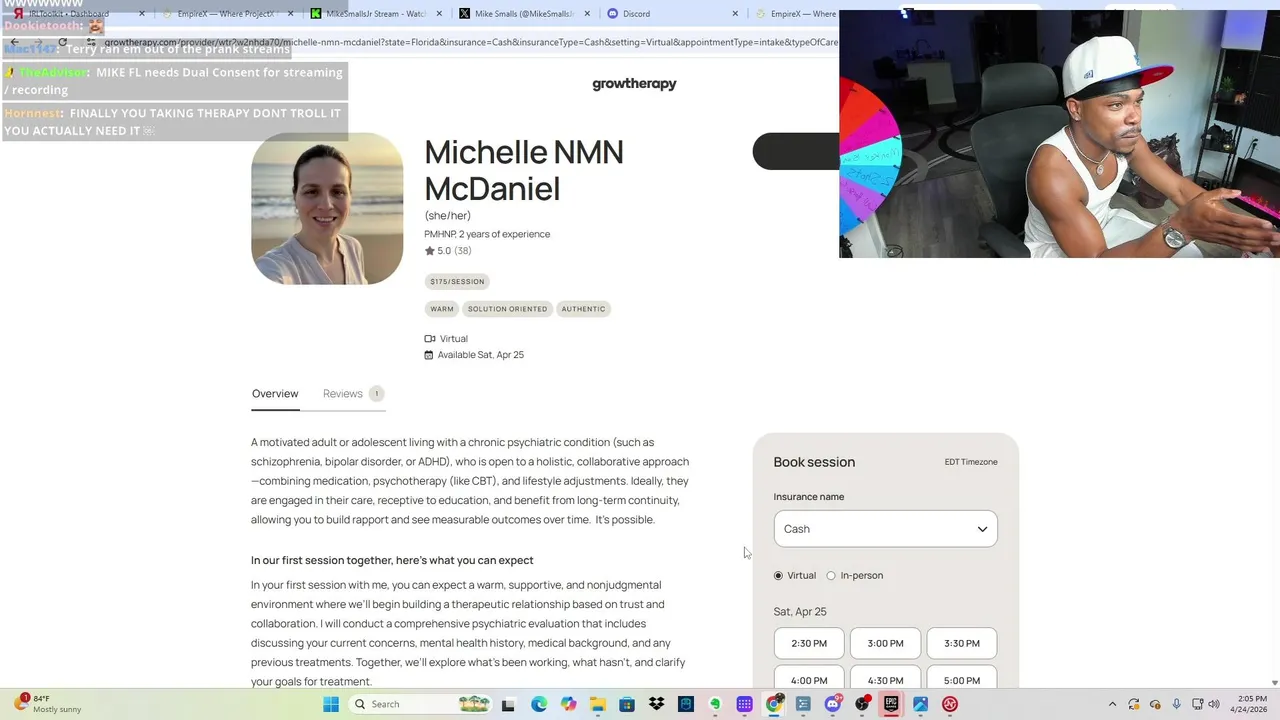Click the sync status tray icon

coord(1134,704)
